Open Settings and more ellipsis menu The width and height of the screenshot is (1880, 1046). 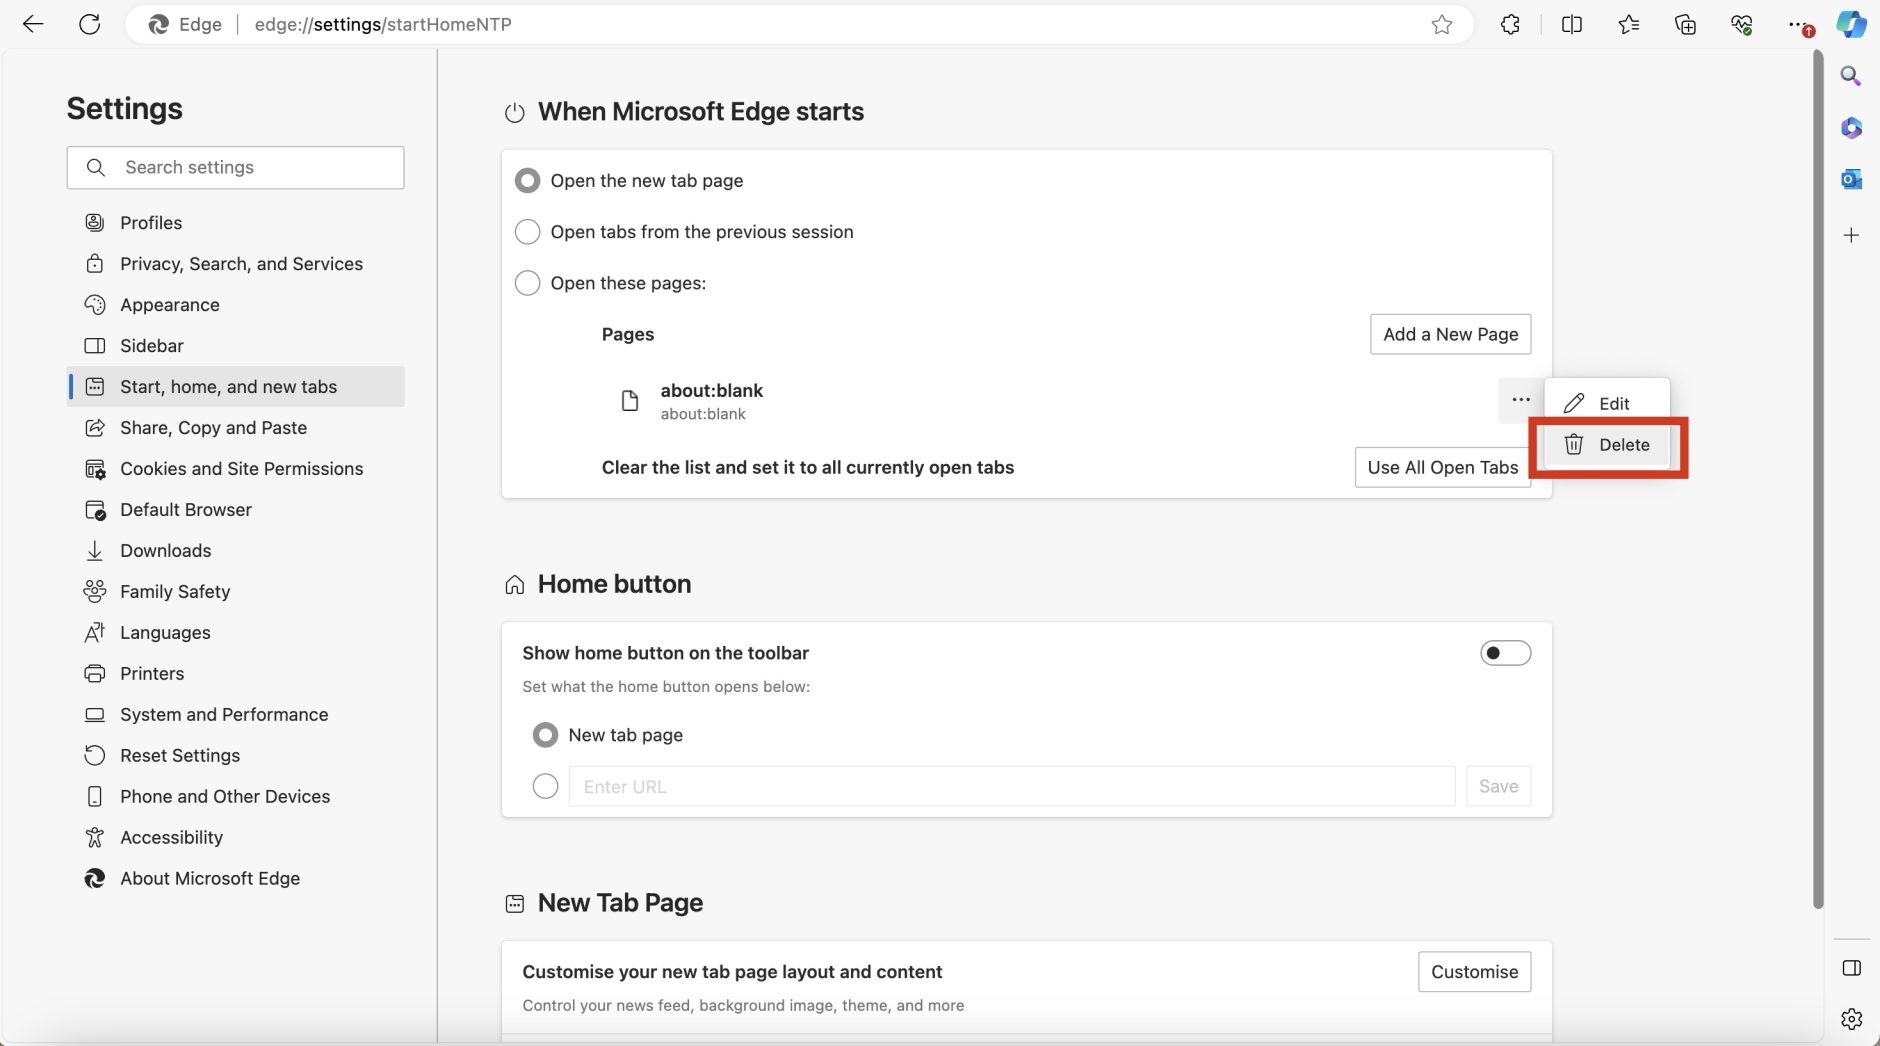[1797, 24]
